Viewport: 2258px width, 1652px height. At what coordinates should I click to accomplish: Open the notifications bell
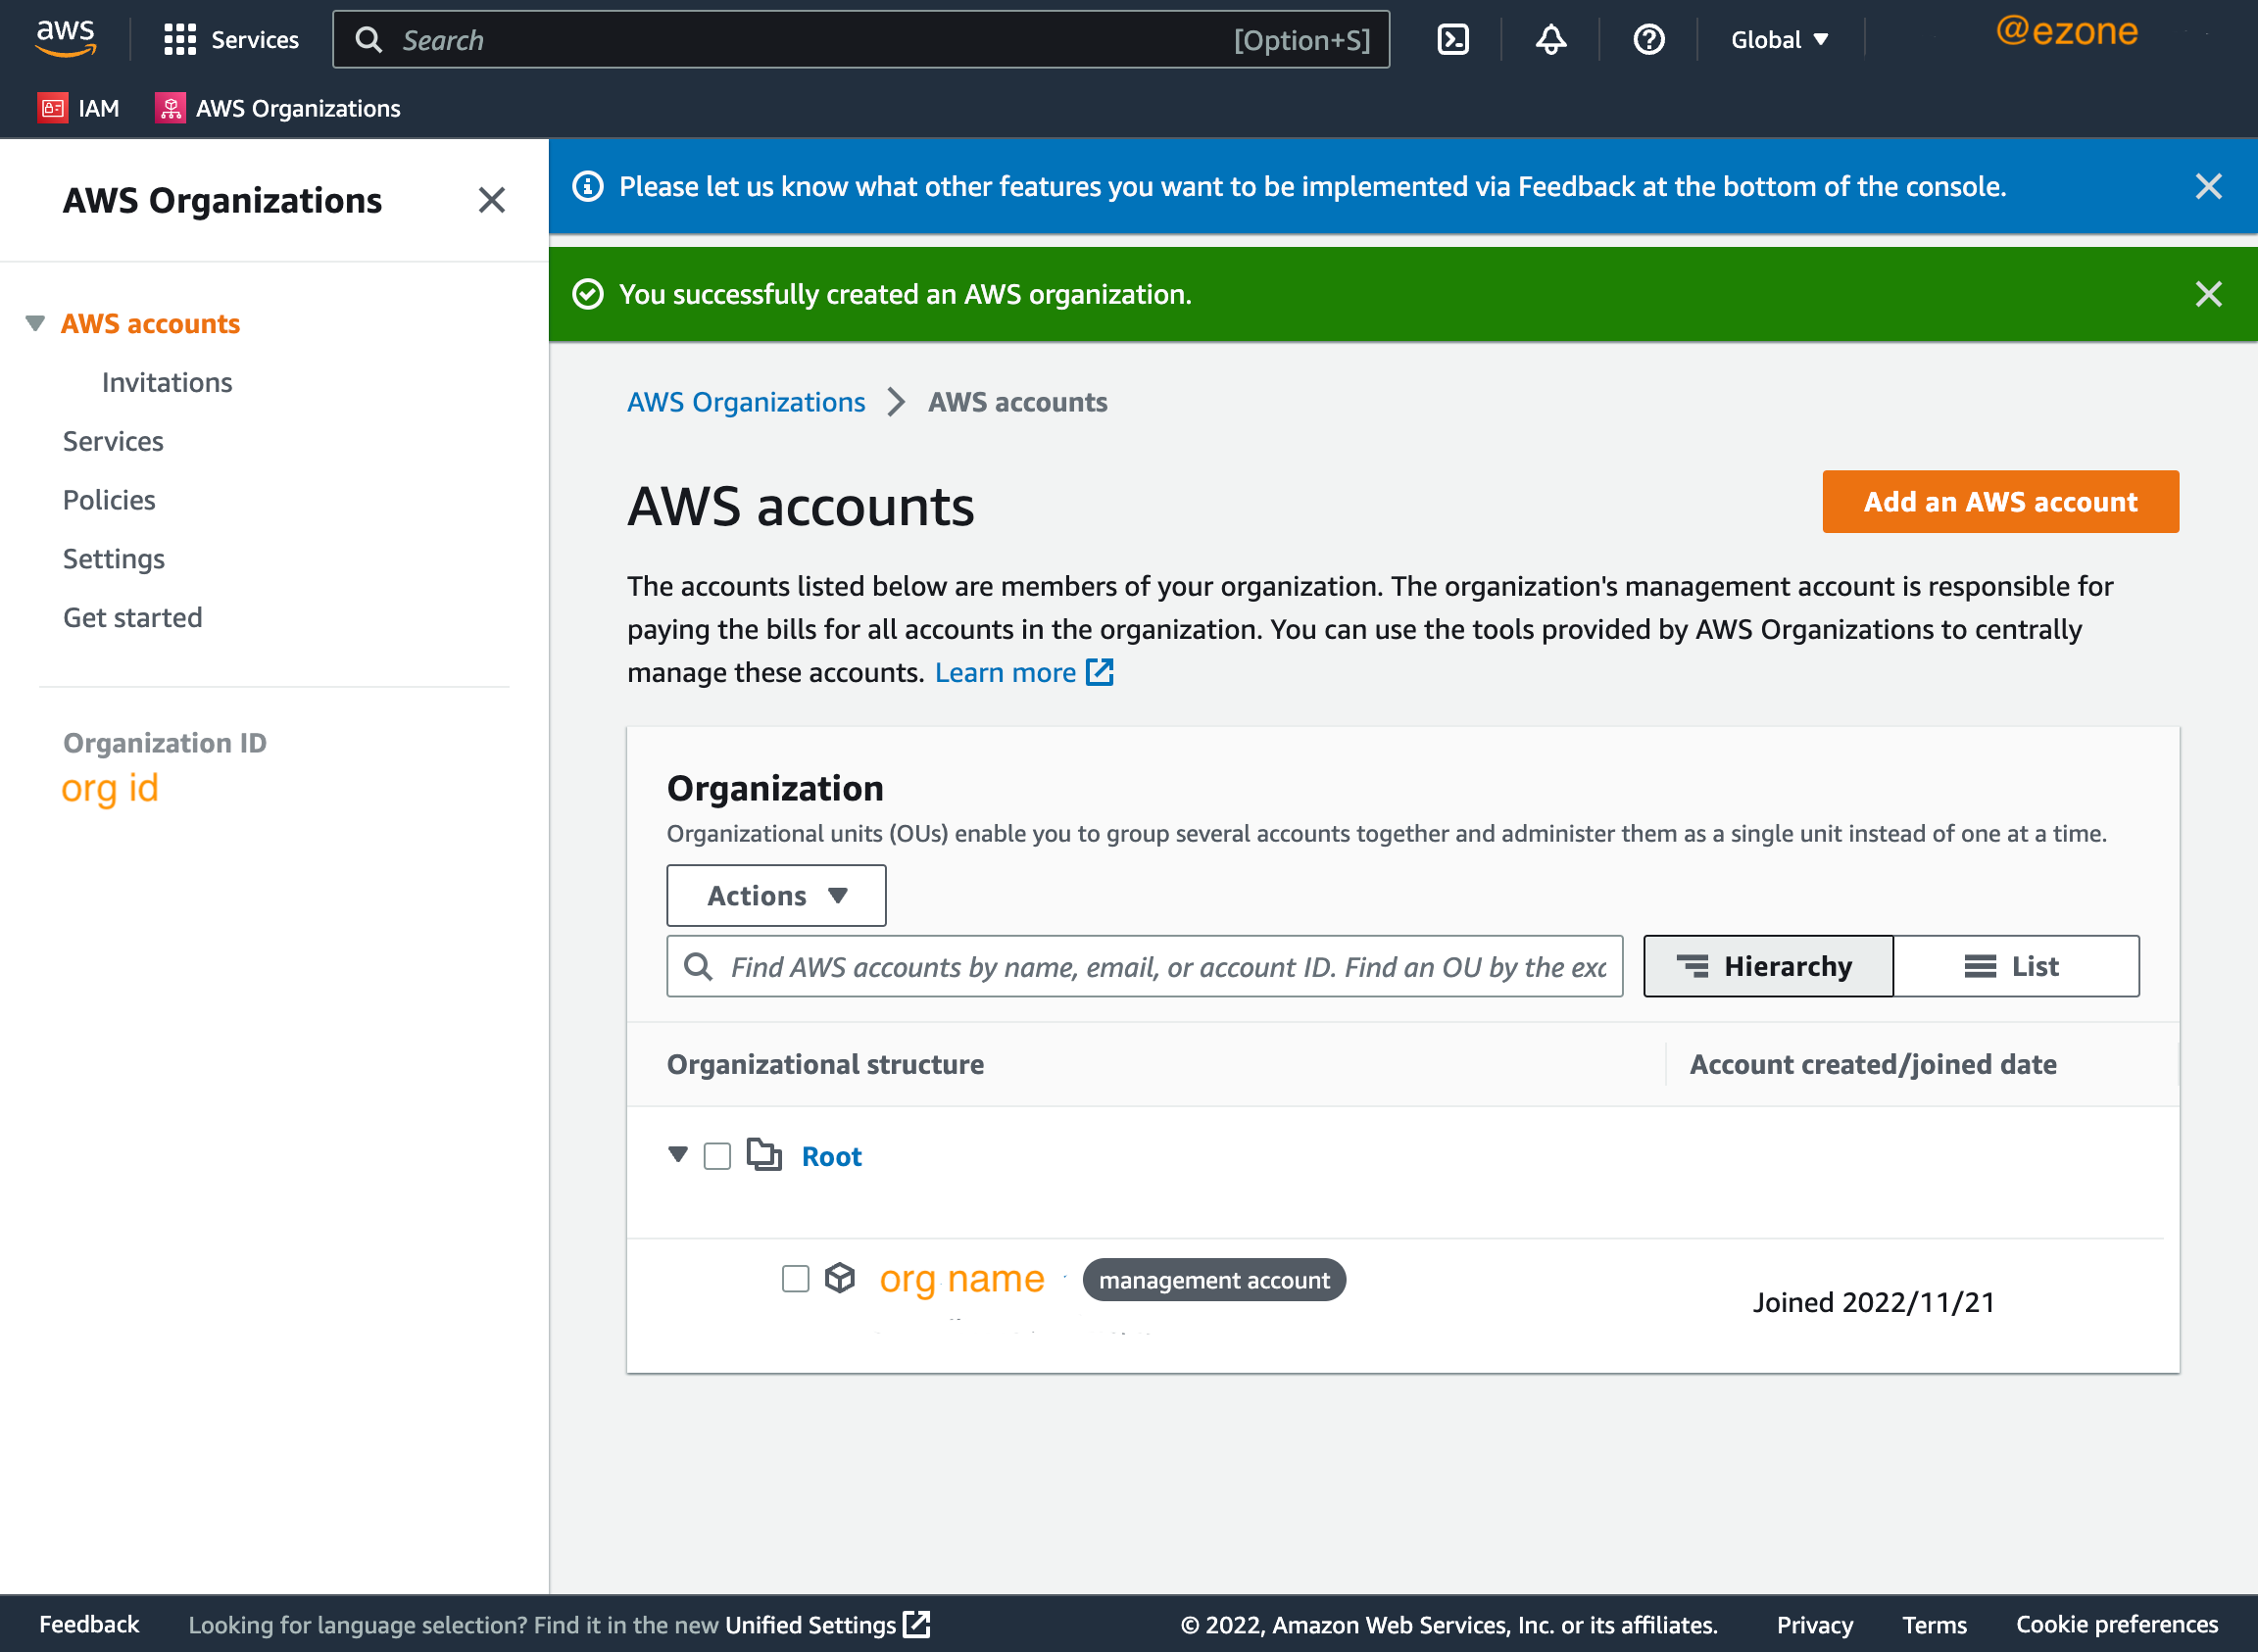point(1550,40)
